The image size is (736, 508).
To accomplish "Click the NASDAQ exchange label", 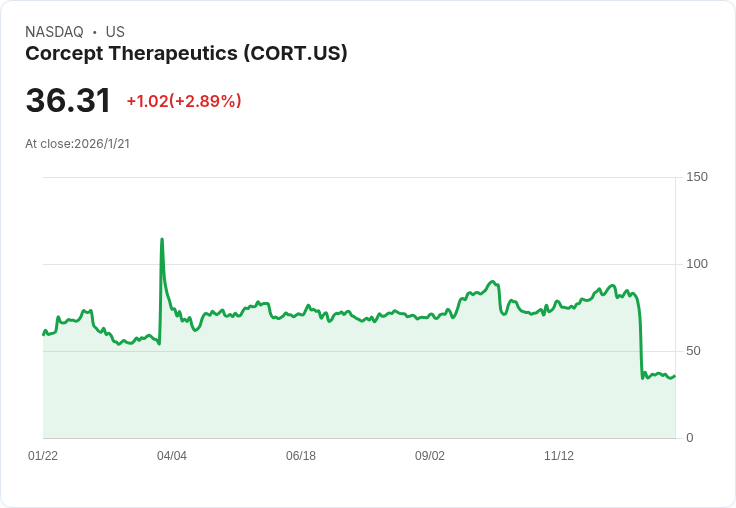I will tap(54, 32).
